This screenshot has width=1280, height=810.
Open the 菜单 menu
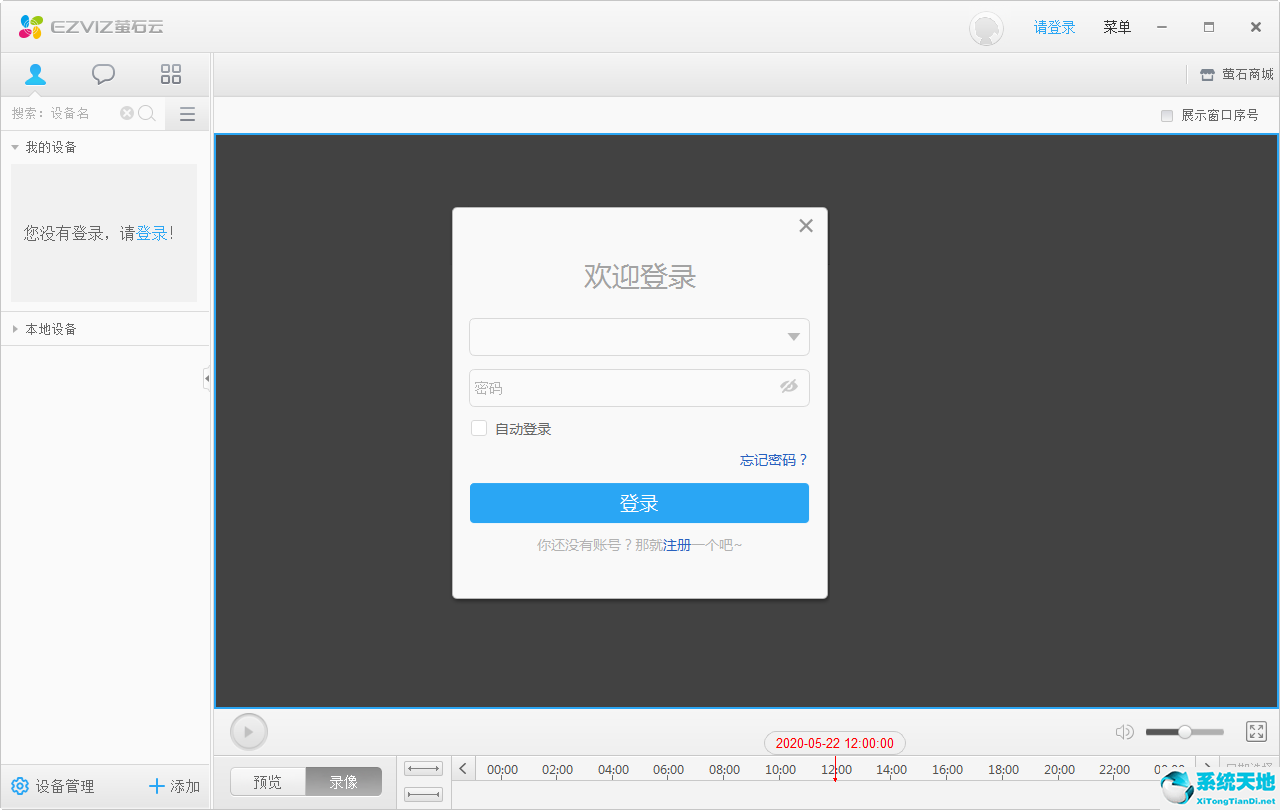(x=1116, y=28)
